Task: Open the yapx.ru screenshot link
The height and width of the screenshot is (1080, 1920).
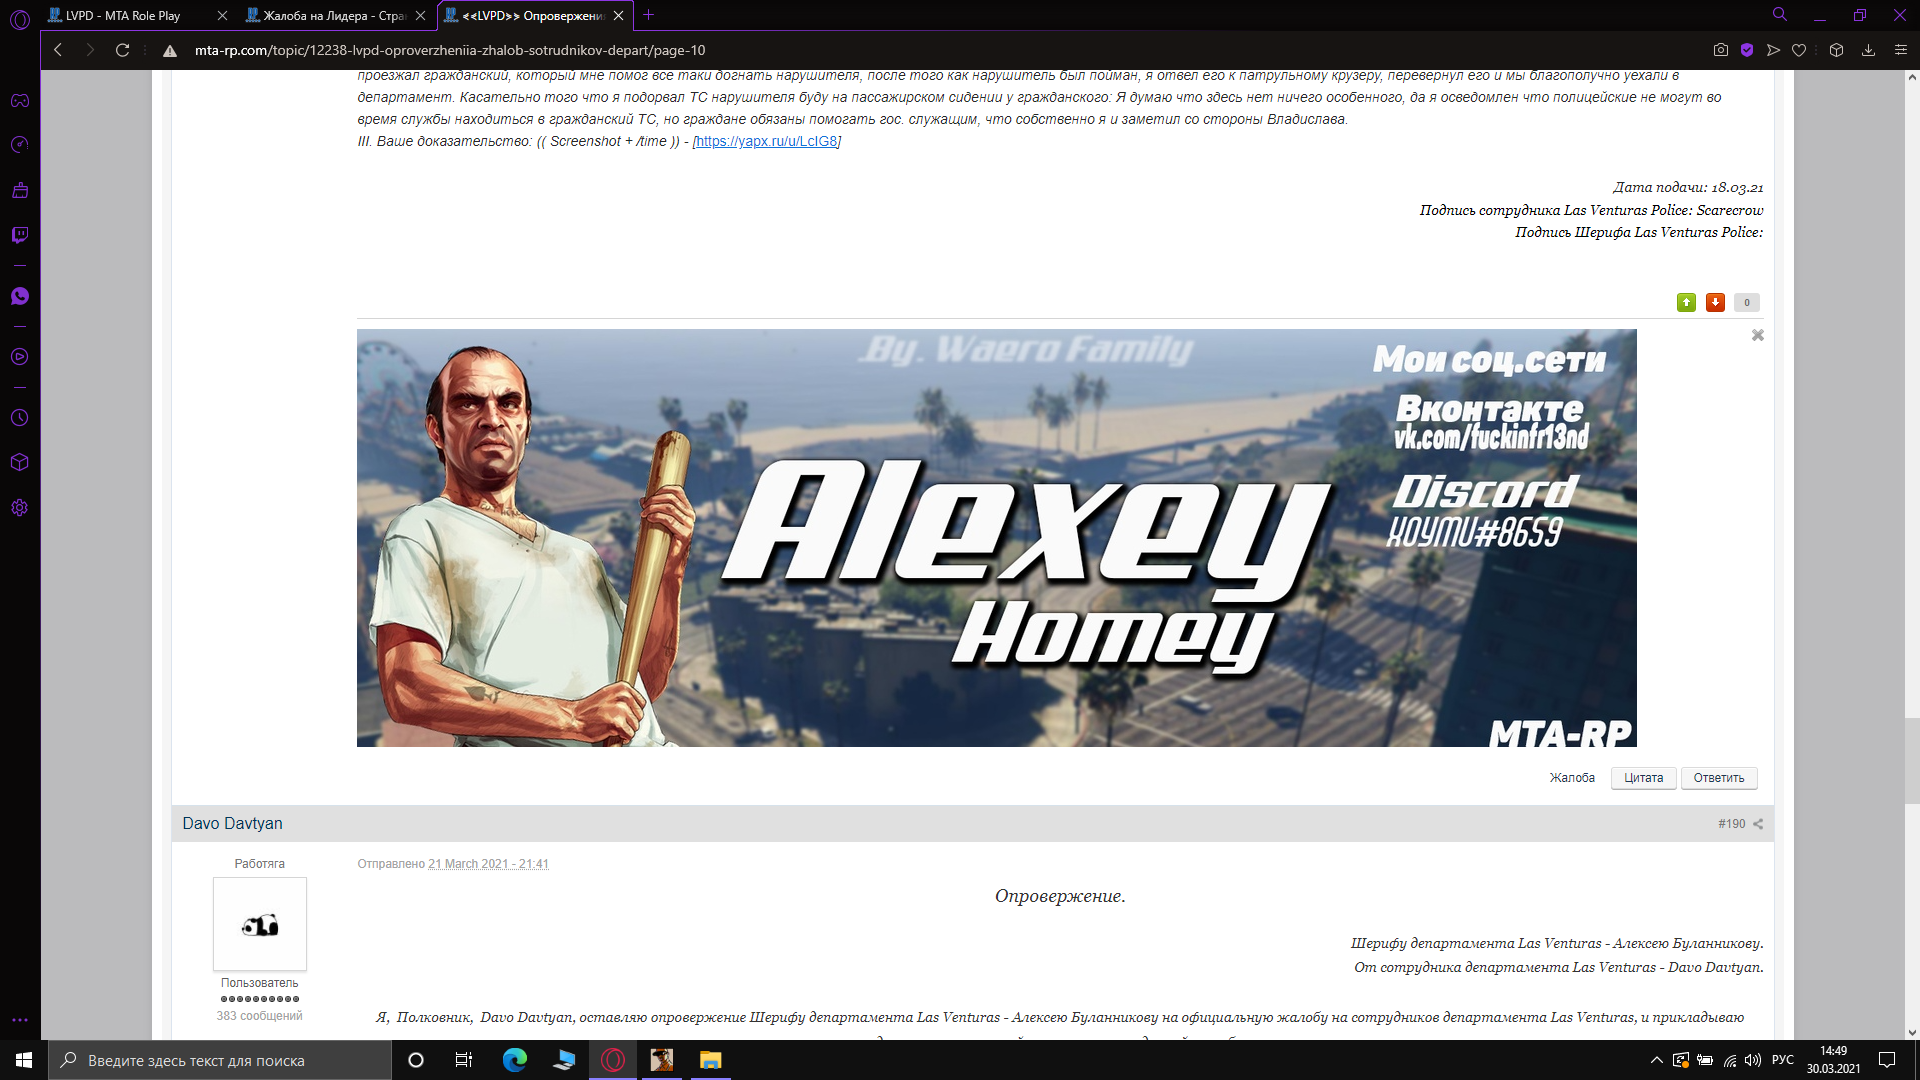Action: coord(766,141)
